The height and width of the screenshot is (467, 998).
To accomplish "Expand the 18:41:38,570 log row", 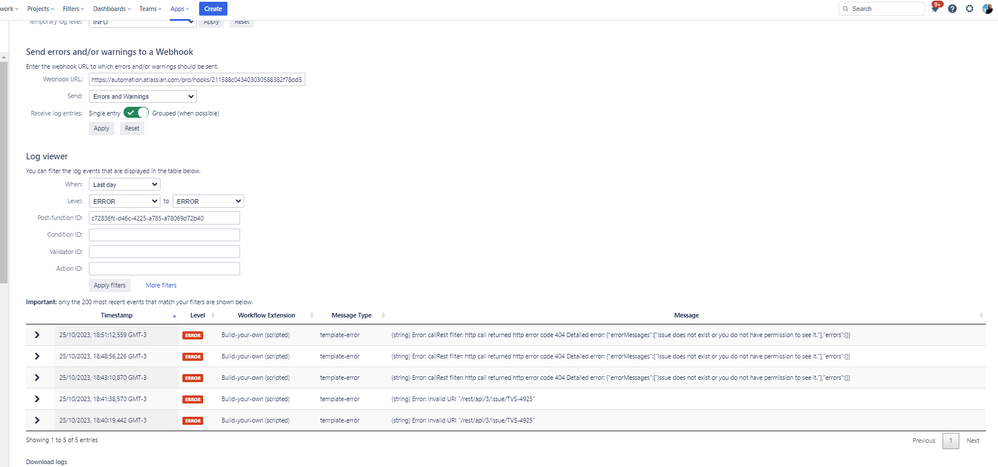I will tap(37, 399).
